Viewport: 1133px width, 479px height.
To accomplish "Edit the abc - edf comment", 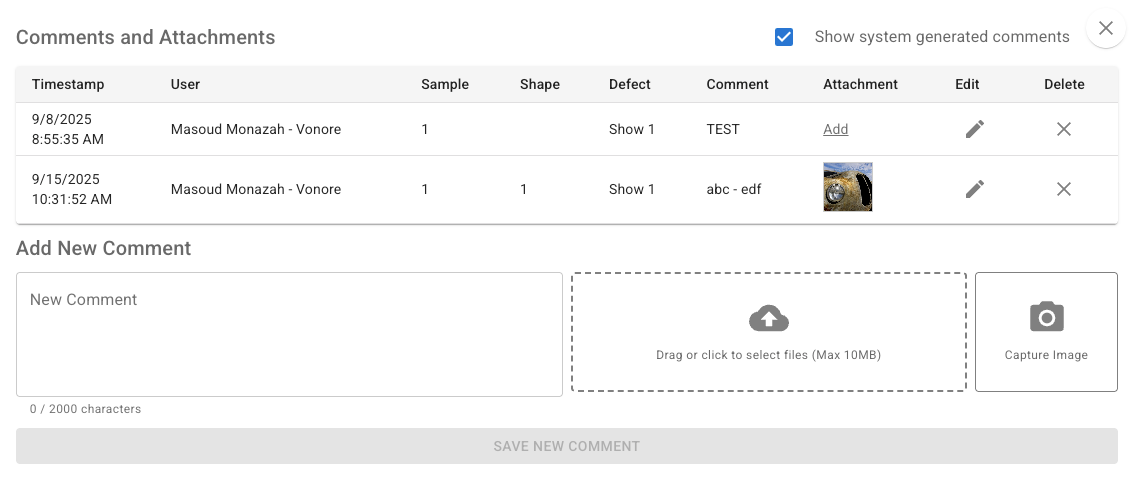I will pos(975,189).
